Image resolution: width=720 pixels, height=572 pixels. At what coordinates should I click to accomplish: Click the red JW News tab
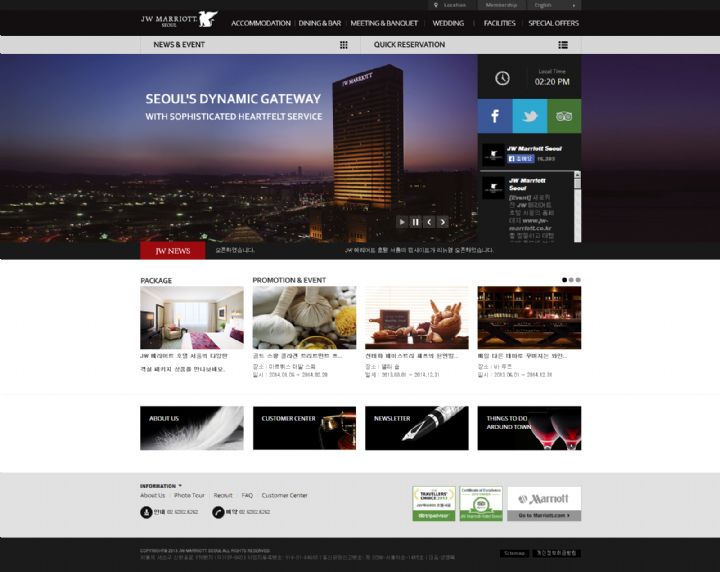click(x=173, y=251)
